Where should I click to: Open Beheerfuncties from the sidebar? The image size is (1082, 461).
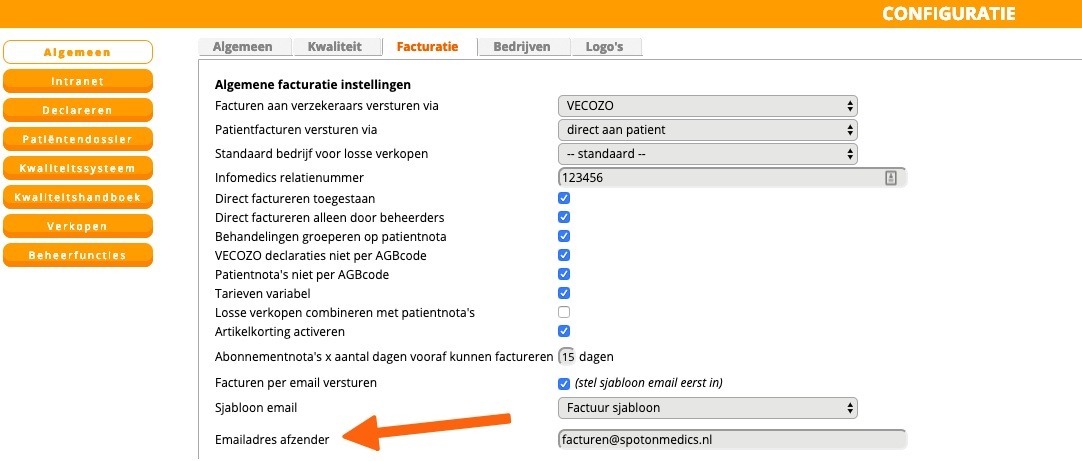coord(77,255)
